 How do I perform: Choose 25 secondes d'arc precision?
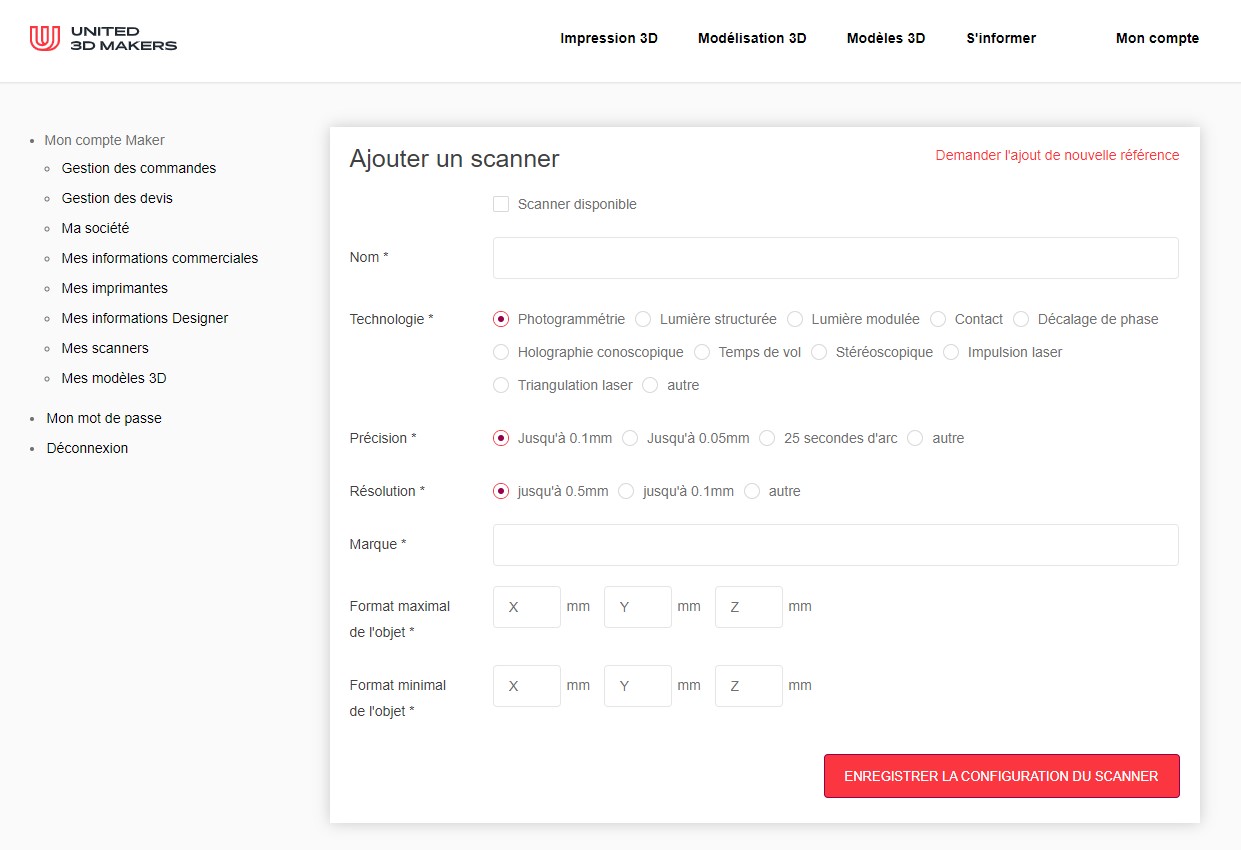click(x=767, y=438)
